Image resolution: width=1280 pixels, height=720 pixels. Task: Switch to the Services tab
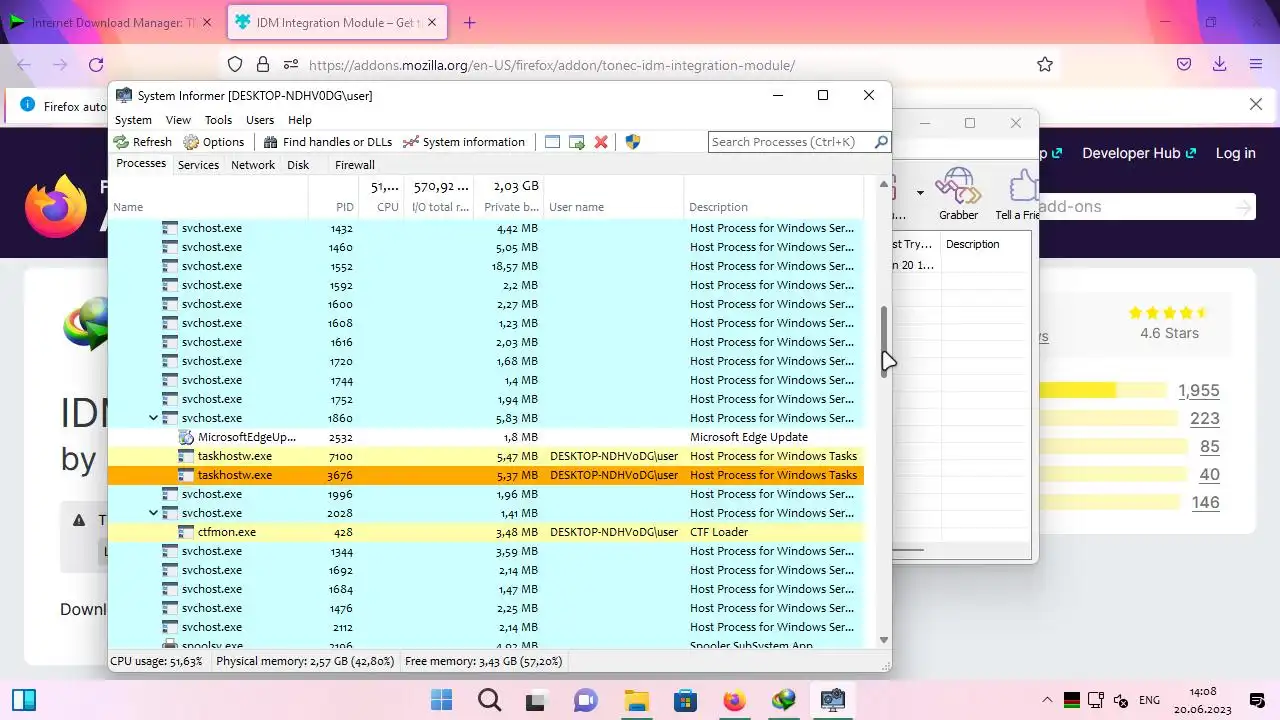[x=198, y=165]
